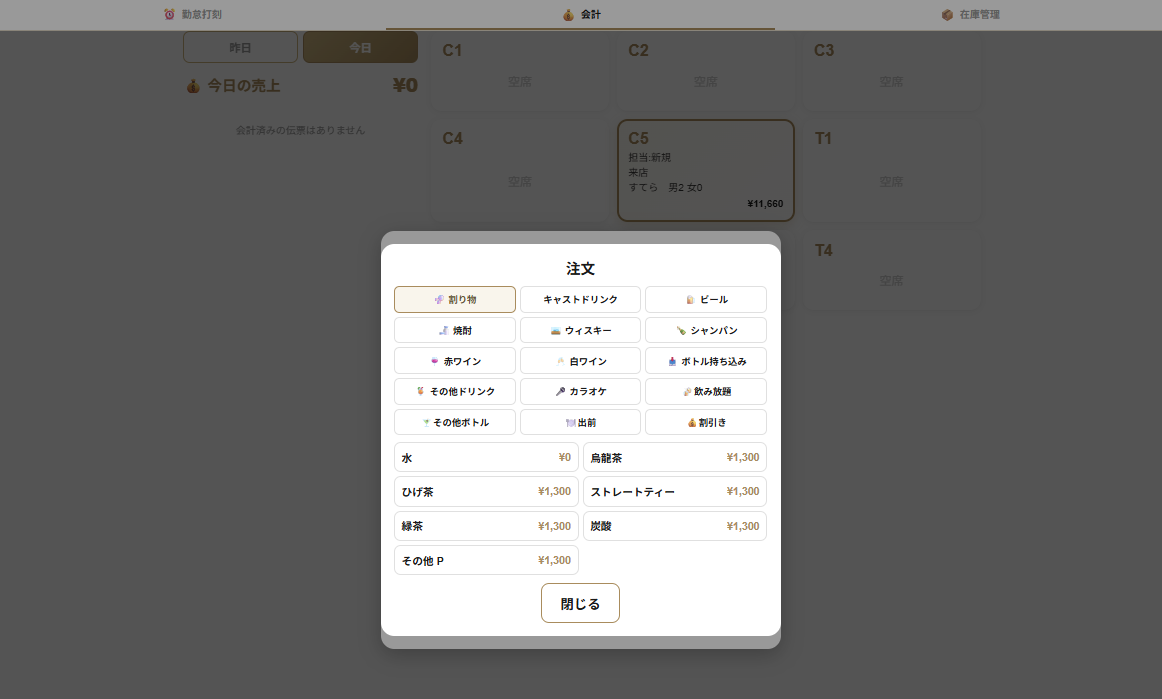Click the ウィスキー glass icon
Screen dimensions: 1162x699
(555, 331)
